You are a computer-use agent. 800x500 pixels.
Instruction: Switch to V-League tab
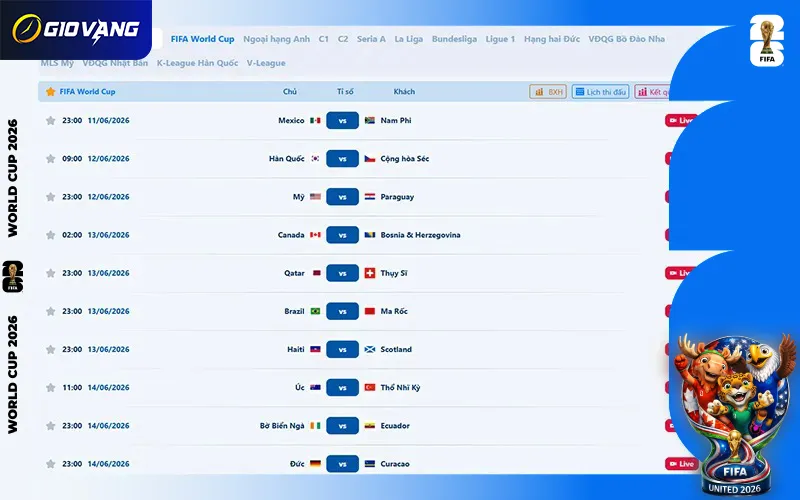tap(266, 63)
